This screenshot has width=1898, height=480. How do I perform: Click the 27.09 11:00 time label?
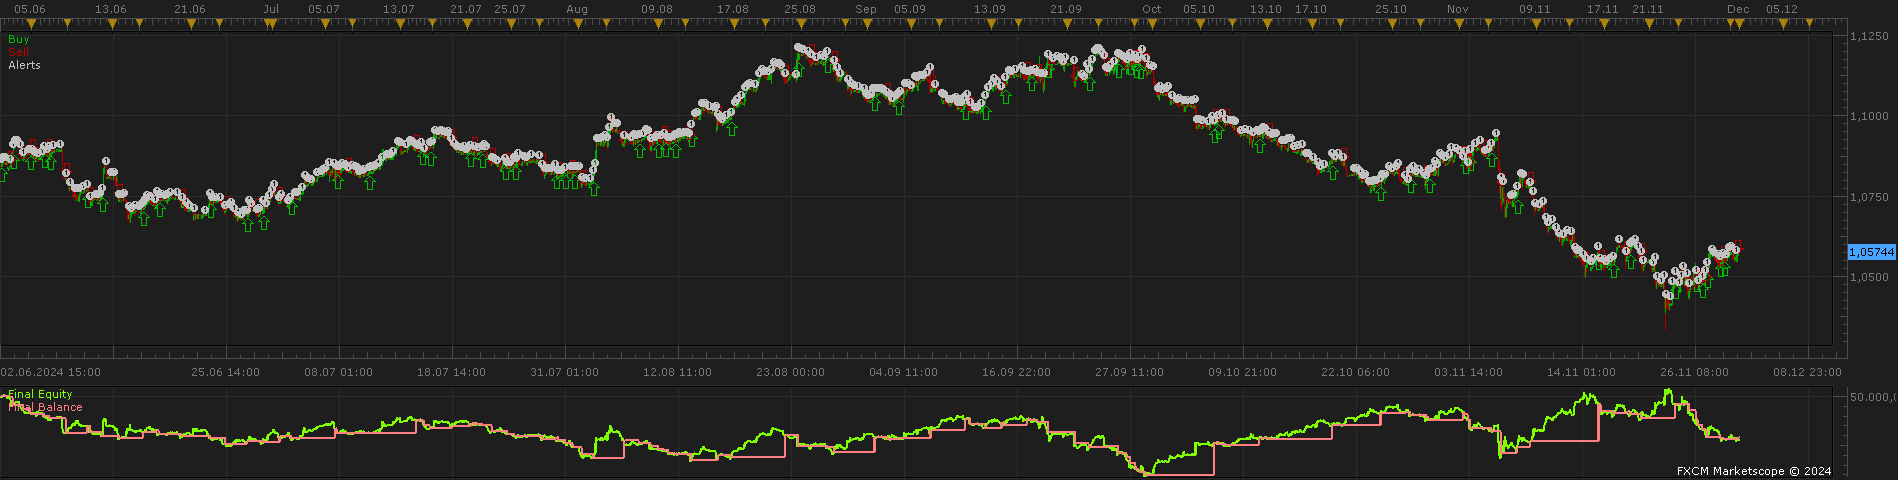click(x=1129, y=372)
